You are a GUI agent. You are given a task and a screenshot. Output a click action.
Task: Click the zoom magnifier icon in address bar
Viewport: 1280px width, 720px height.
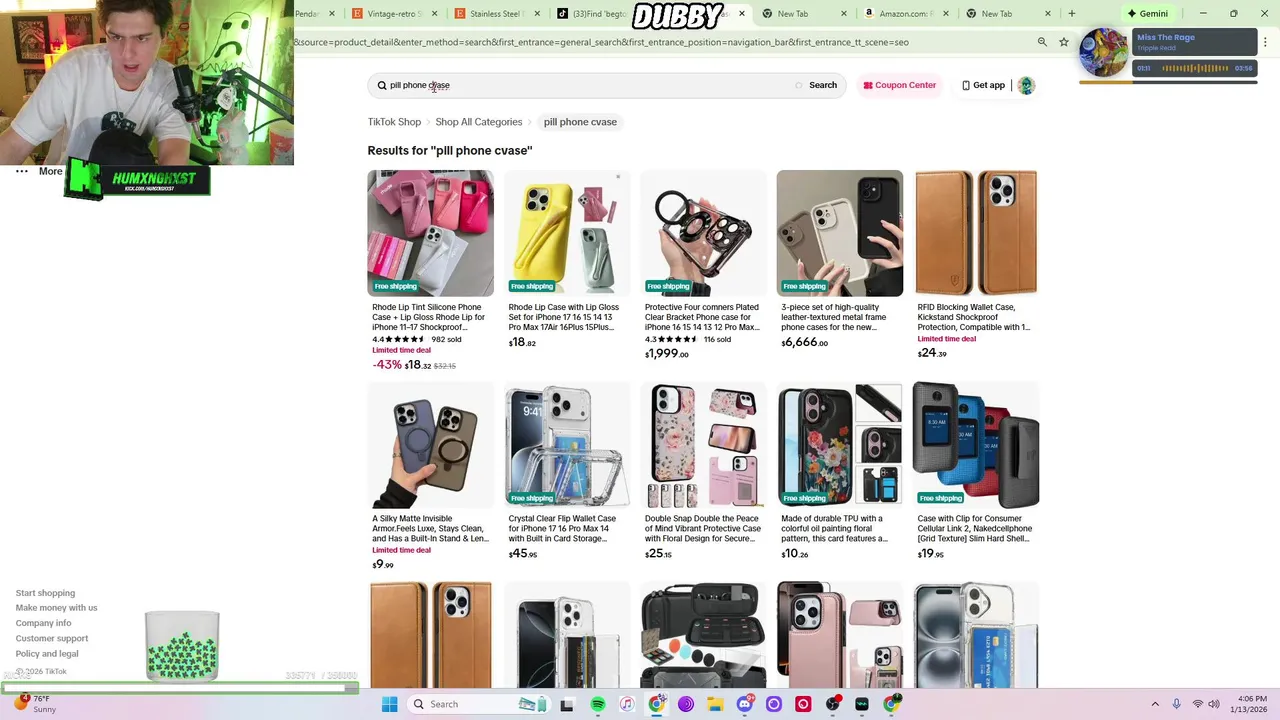click(1042, 42)
